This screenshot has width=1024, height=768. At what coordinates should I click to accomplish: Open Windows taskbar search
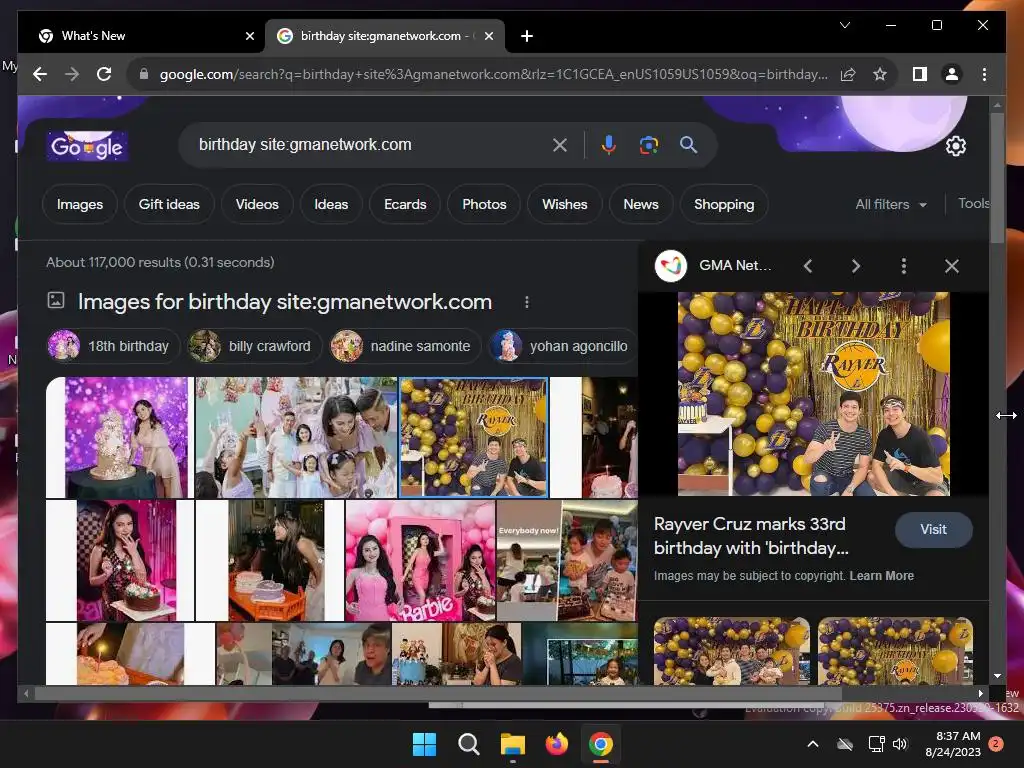[468, 744]
